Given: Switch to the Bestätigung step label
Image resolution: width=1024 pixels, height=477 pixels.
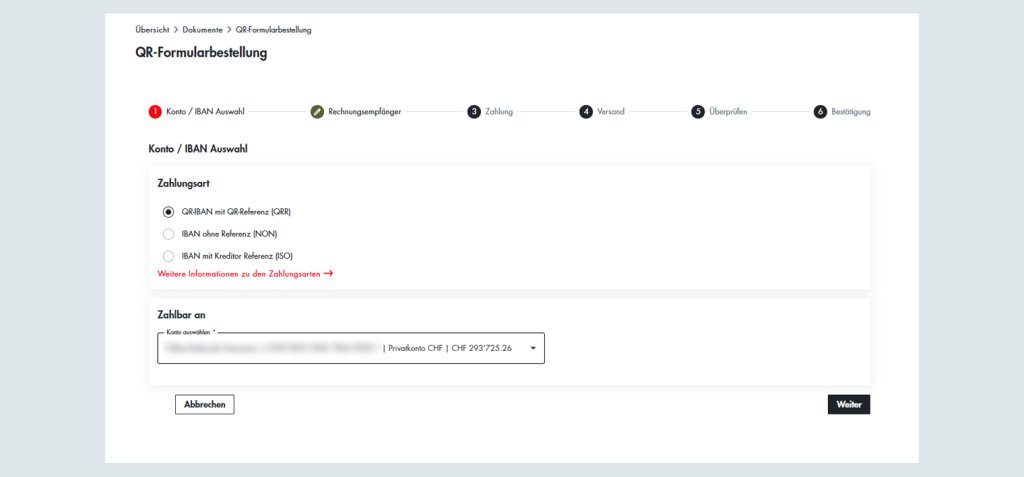Looking at the screenshot, I should click(x=850, y=111).
